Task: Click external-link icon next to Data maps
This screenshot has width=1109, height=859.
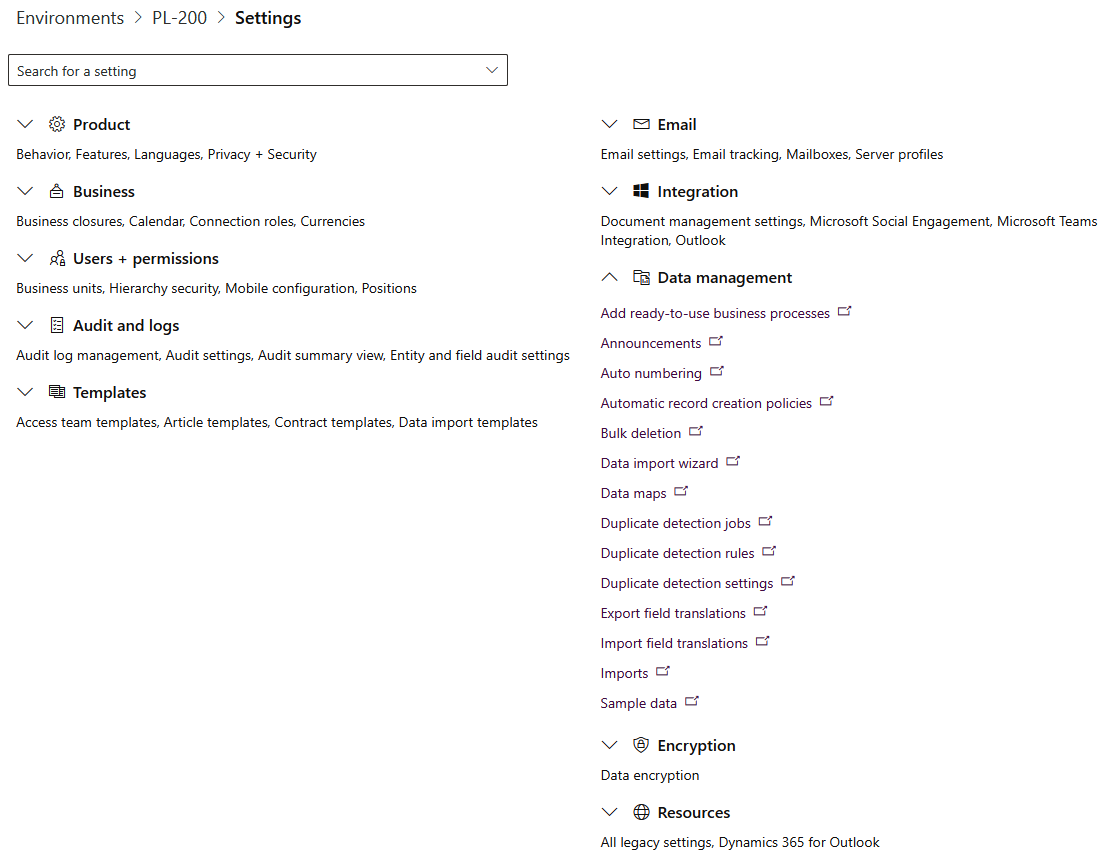Action: tap(680, 491)
